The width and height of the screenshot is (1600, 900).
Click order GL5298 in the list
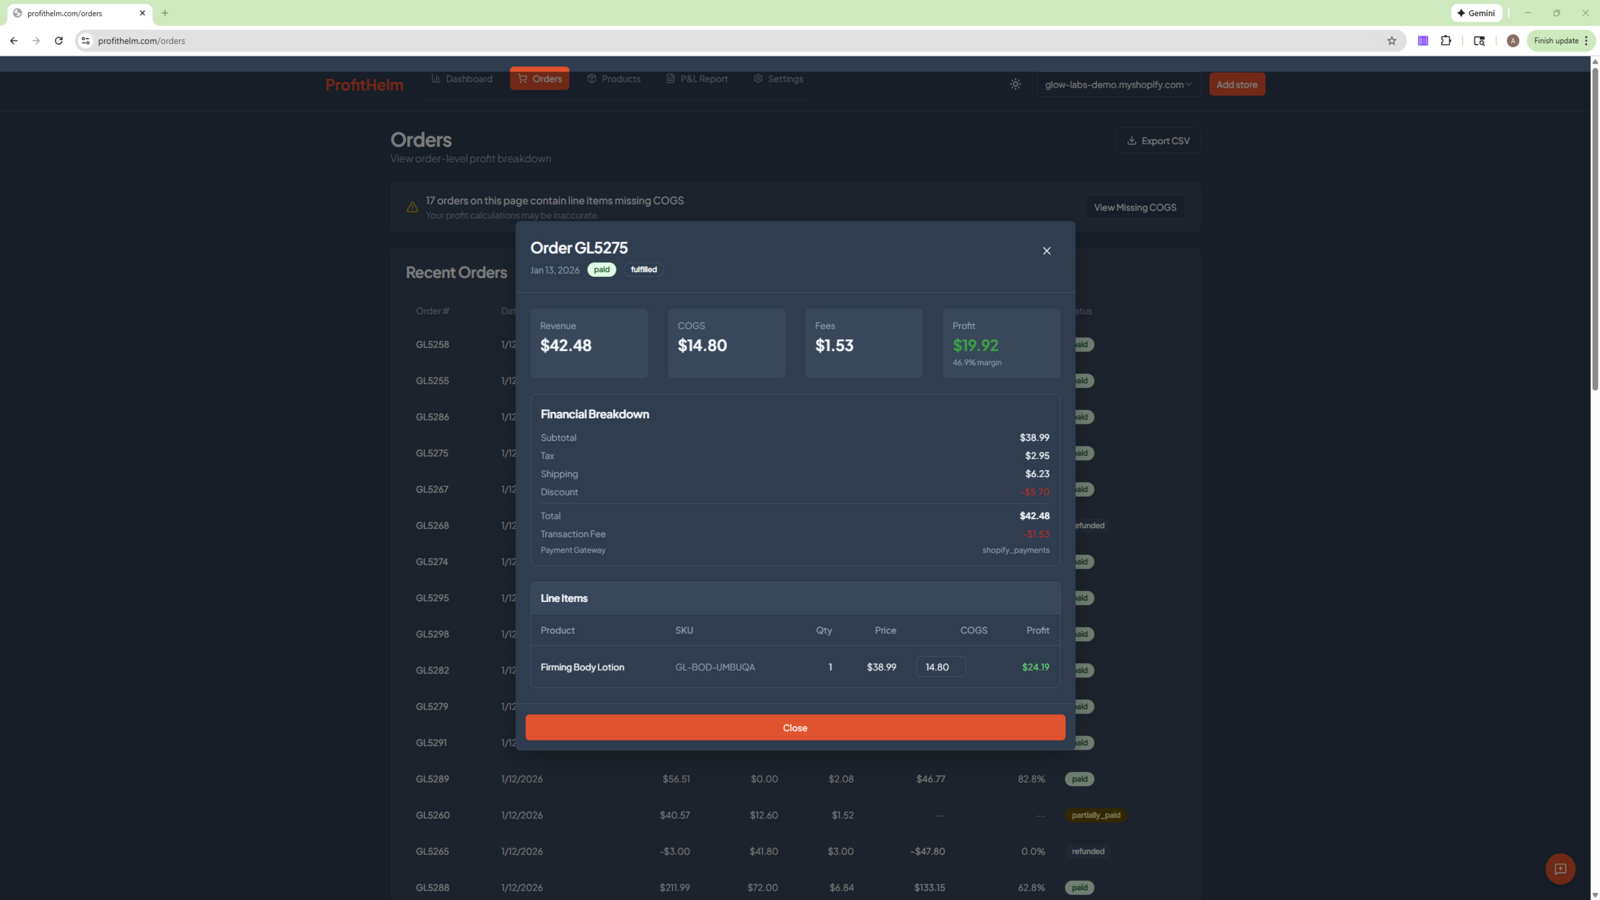click(432, 634)
